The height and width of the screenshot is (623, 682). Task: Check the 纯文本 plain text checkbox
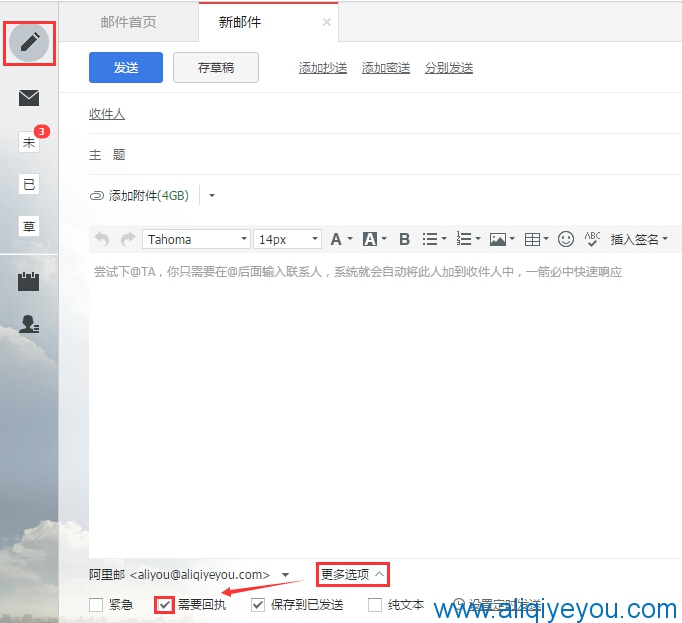[375, 605]
